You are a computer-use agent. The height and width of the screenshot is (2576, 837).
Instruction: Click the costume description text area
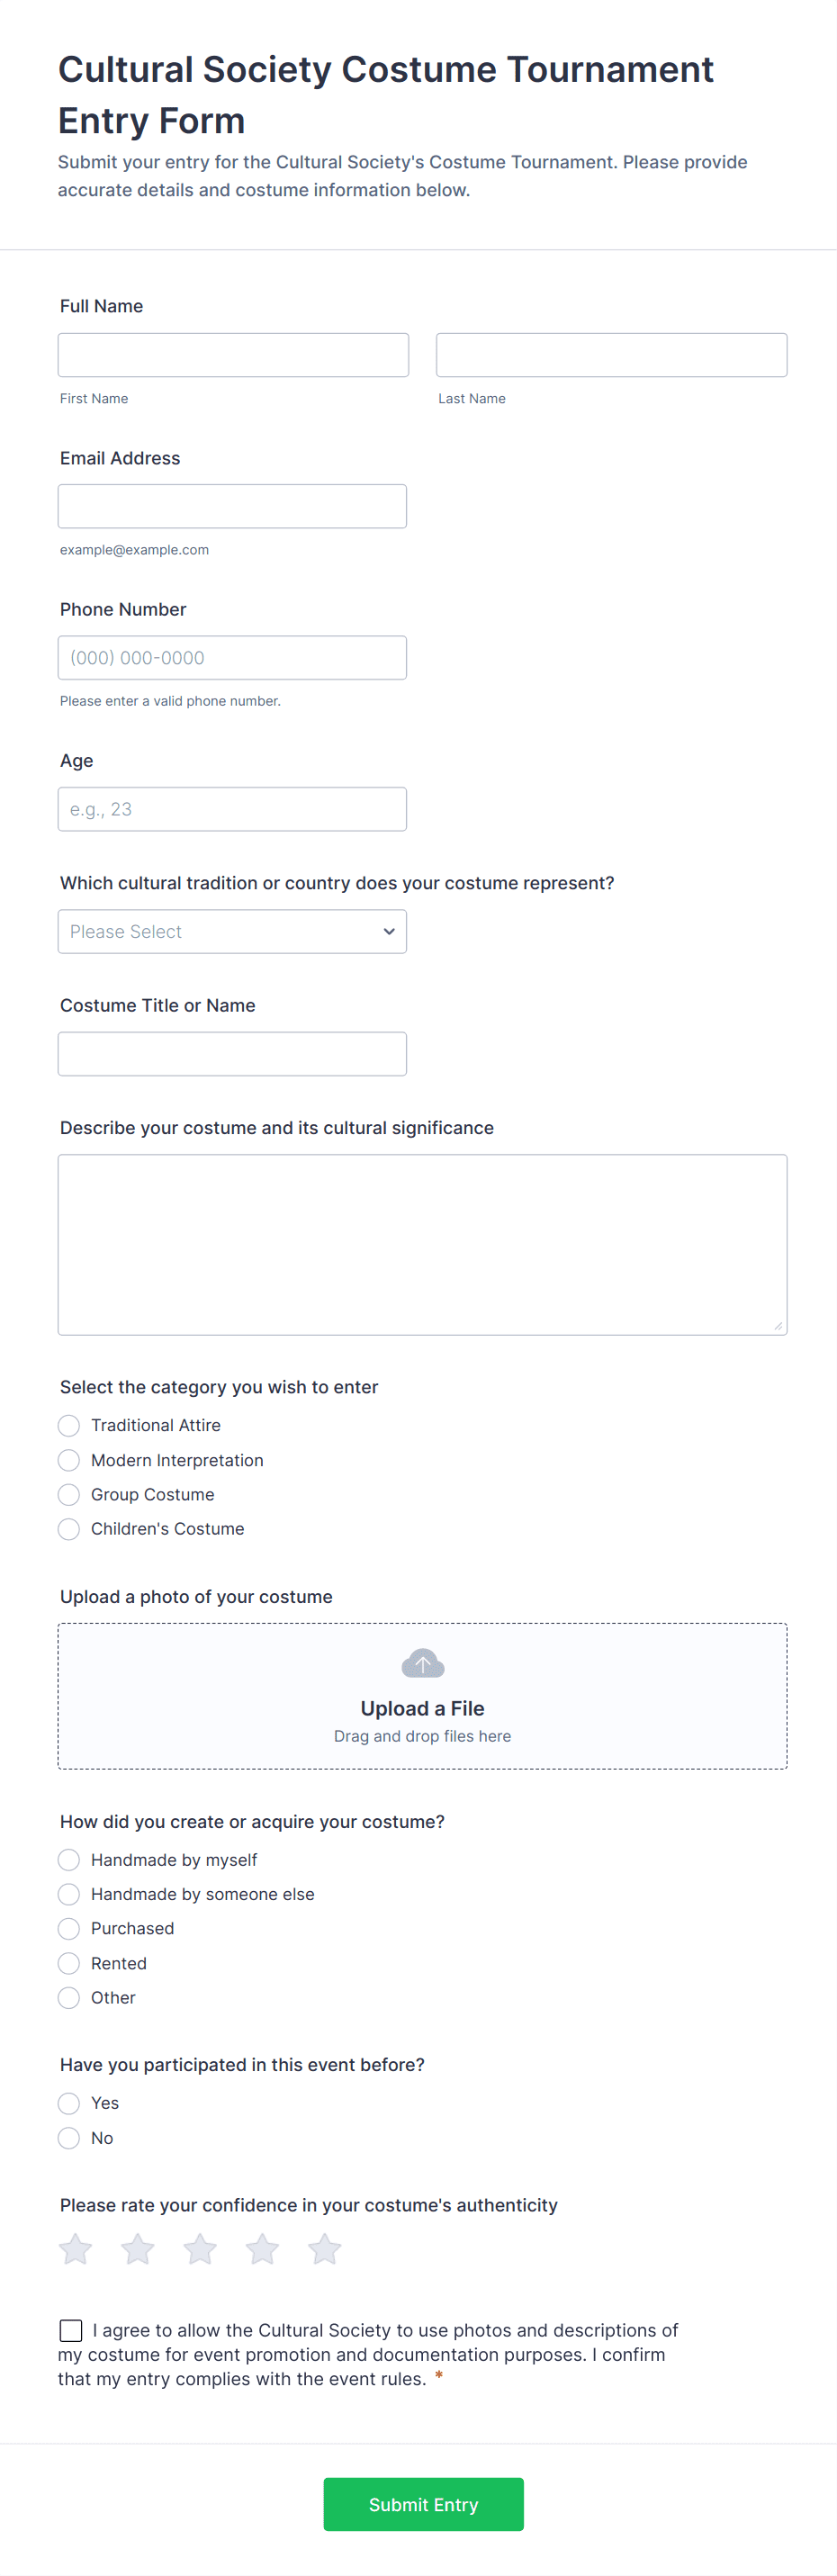422,1244
